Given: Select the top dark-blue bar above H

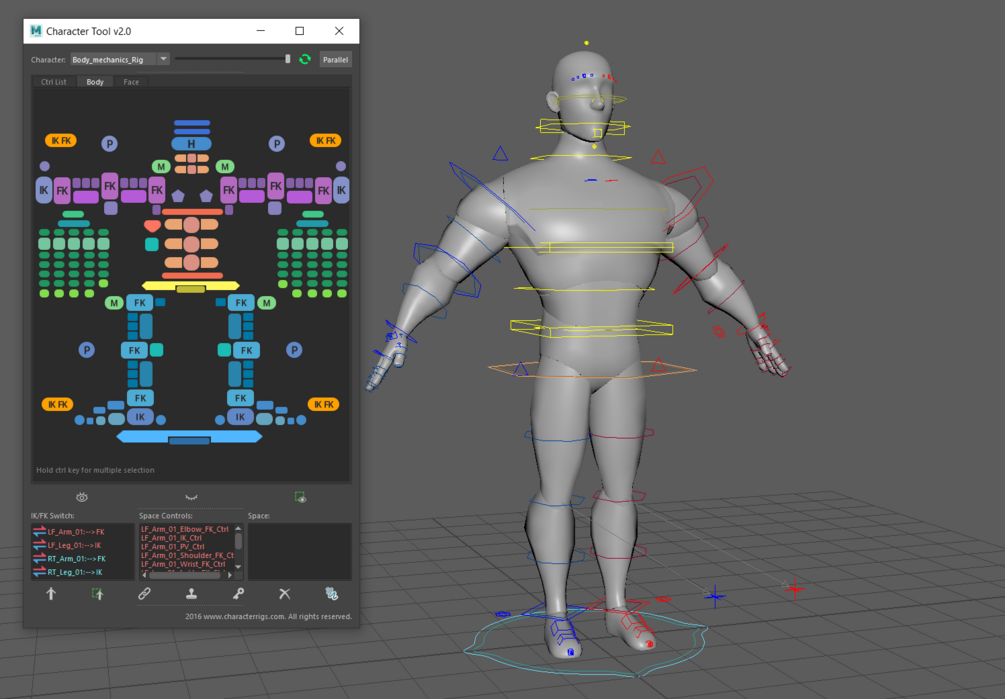Looking at the screenshot, I should 192,122.
